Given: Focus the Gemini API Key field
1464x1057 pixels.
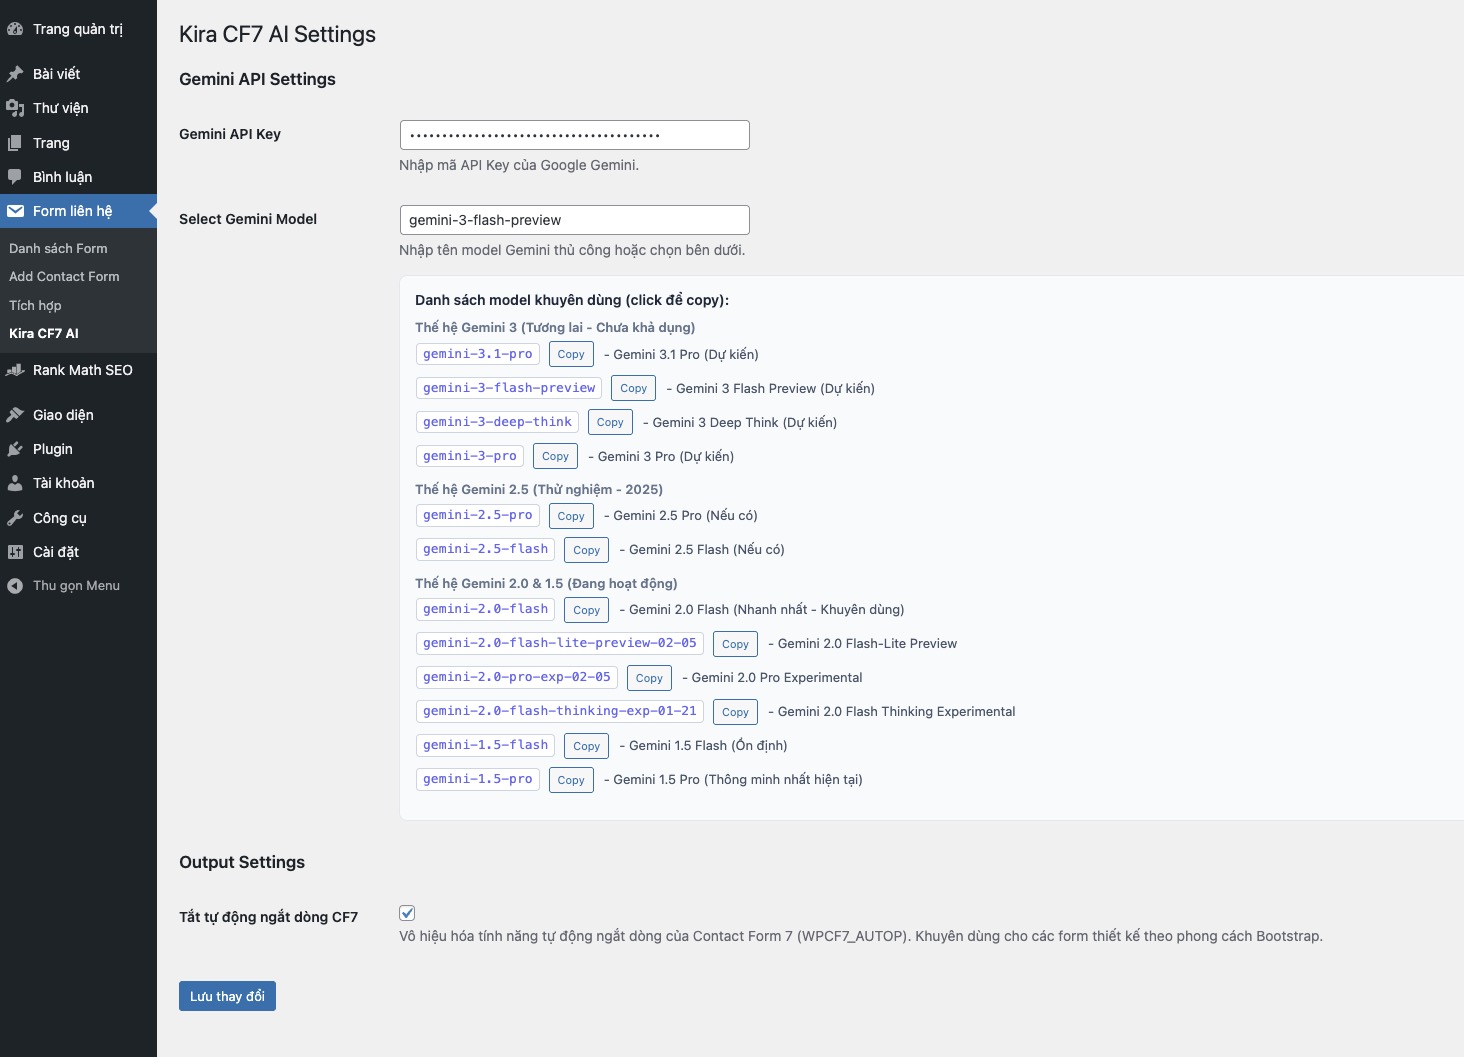Looking at the screenshot, I should [574, 135].
